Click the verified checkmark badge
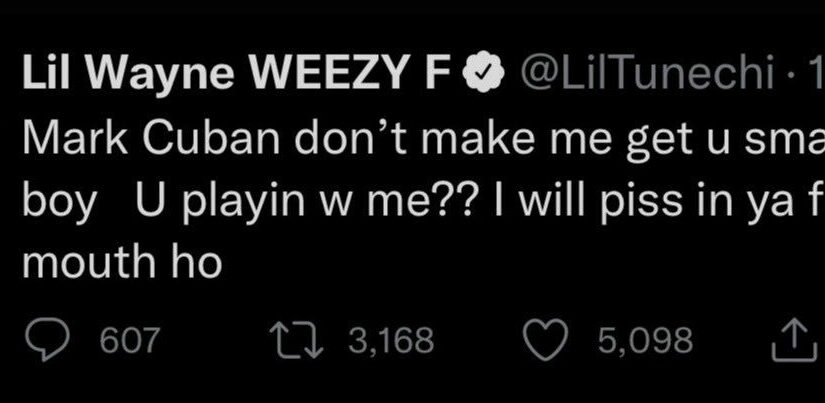825x403 pixels. click(x=484, y=74)
